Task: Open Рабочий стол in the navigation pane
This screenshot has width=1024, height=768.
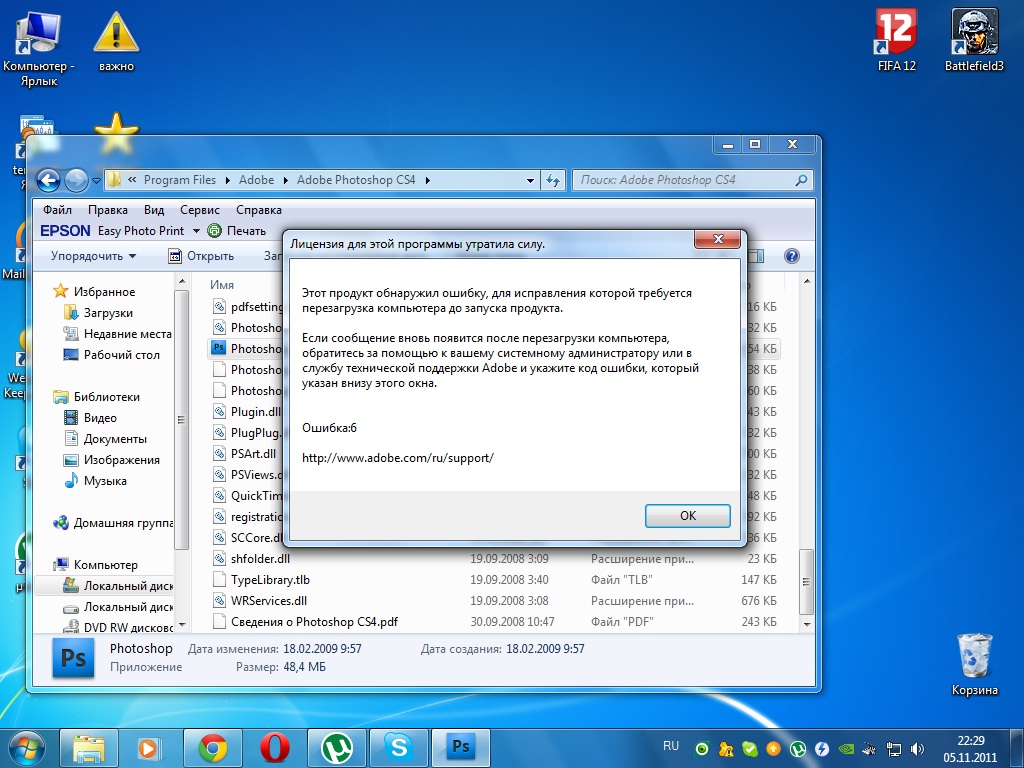Action: pyautogui.click(x=112, y=355)
